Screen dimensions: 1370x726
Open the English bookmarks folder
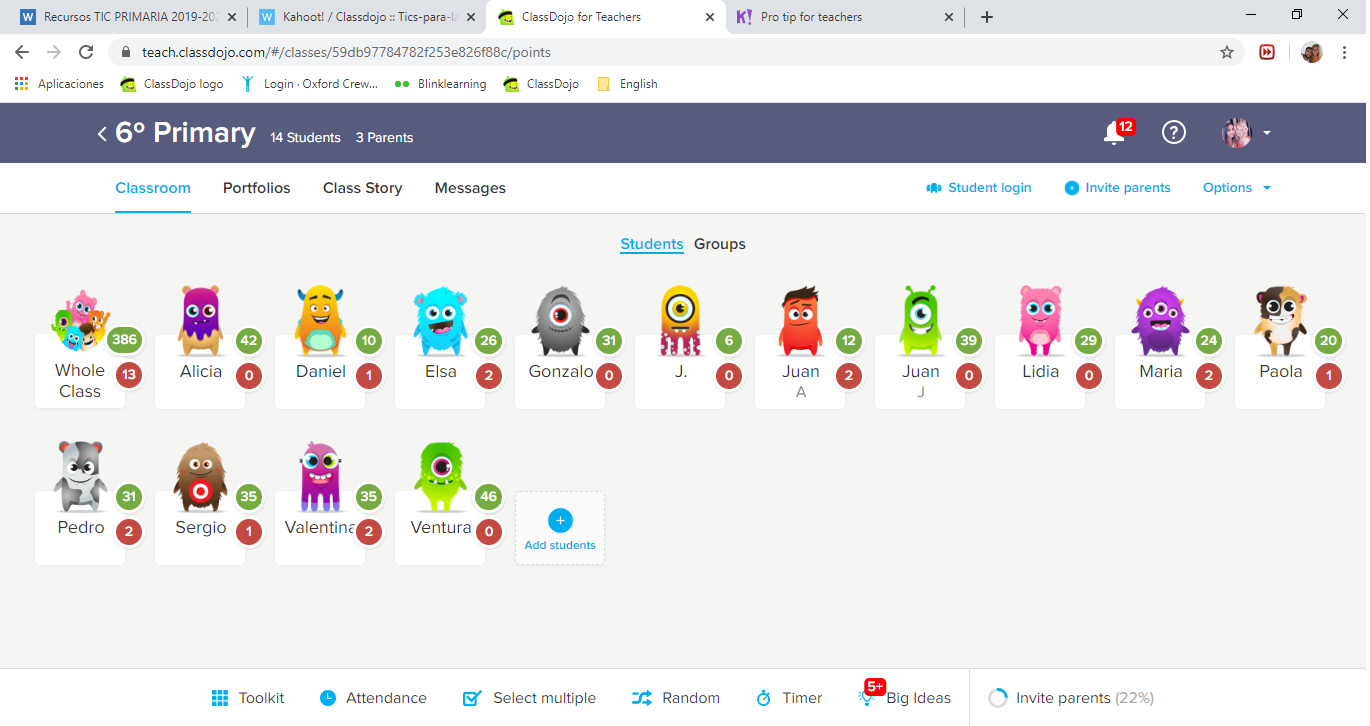[x=627, y=84]
